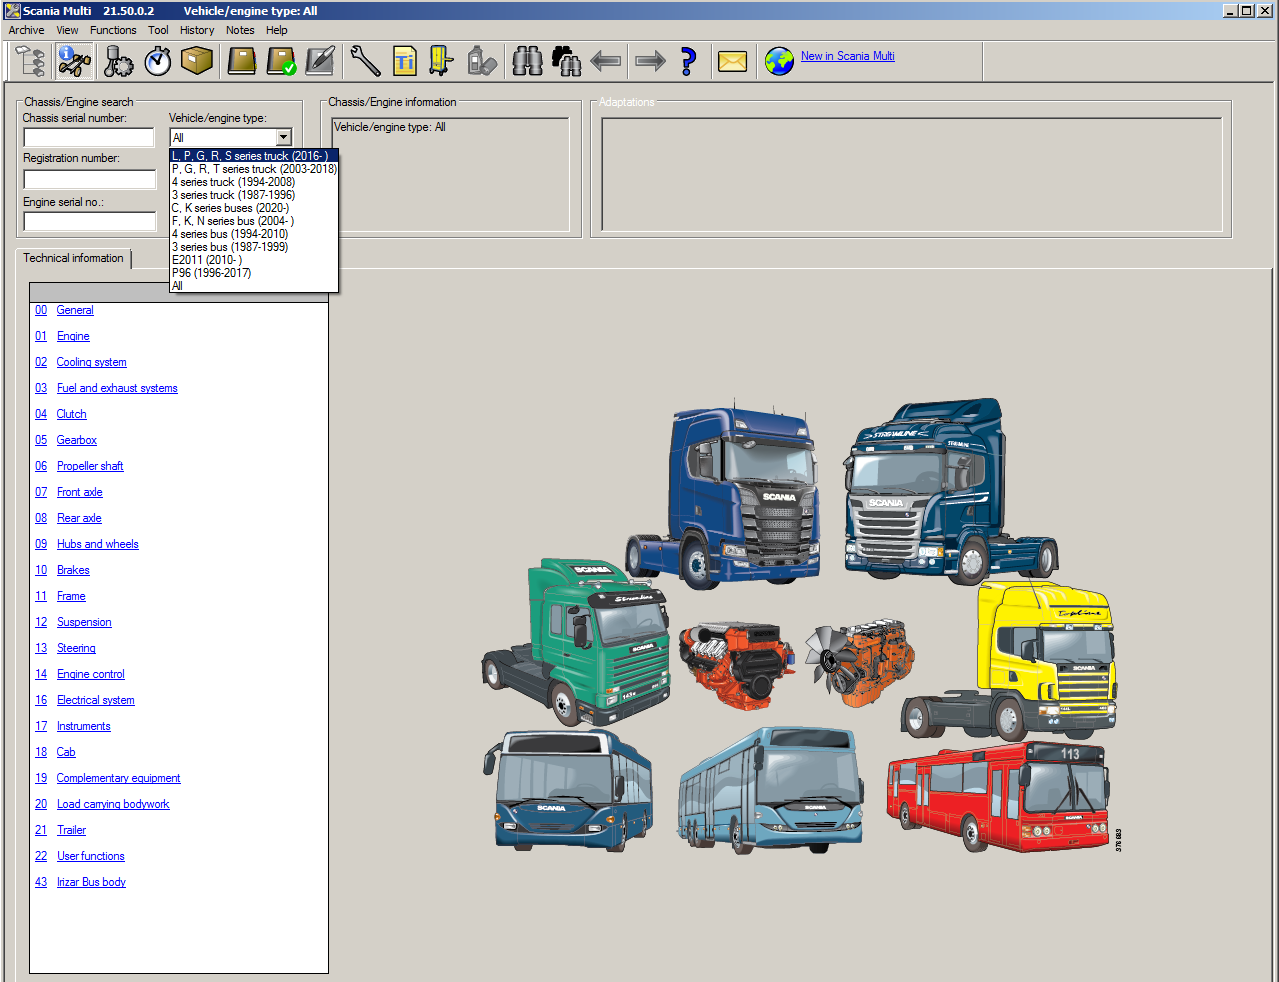This screenshot has width=1279, height=982.
Task: Click the blue question mark help icon
Action: tap(688, 61)
